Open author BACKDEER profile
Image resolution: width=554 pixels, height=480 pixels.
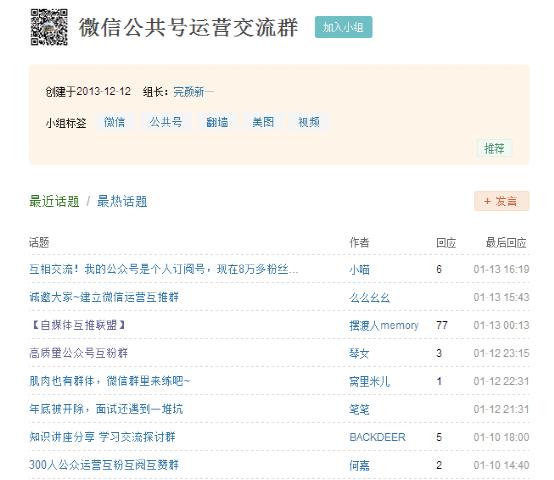pyautogui.click(x=377, y=437)
